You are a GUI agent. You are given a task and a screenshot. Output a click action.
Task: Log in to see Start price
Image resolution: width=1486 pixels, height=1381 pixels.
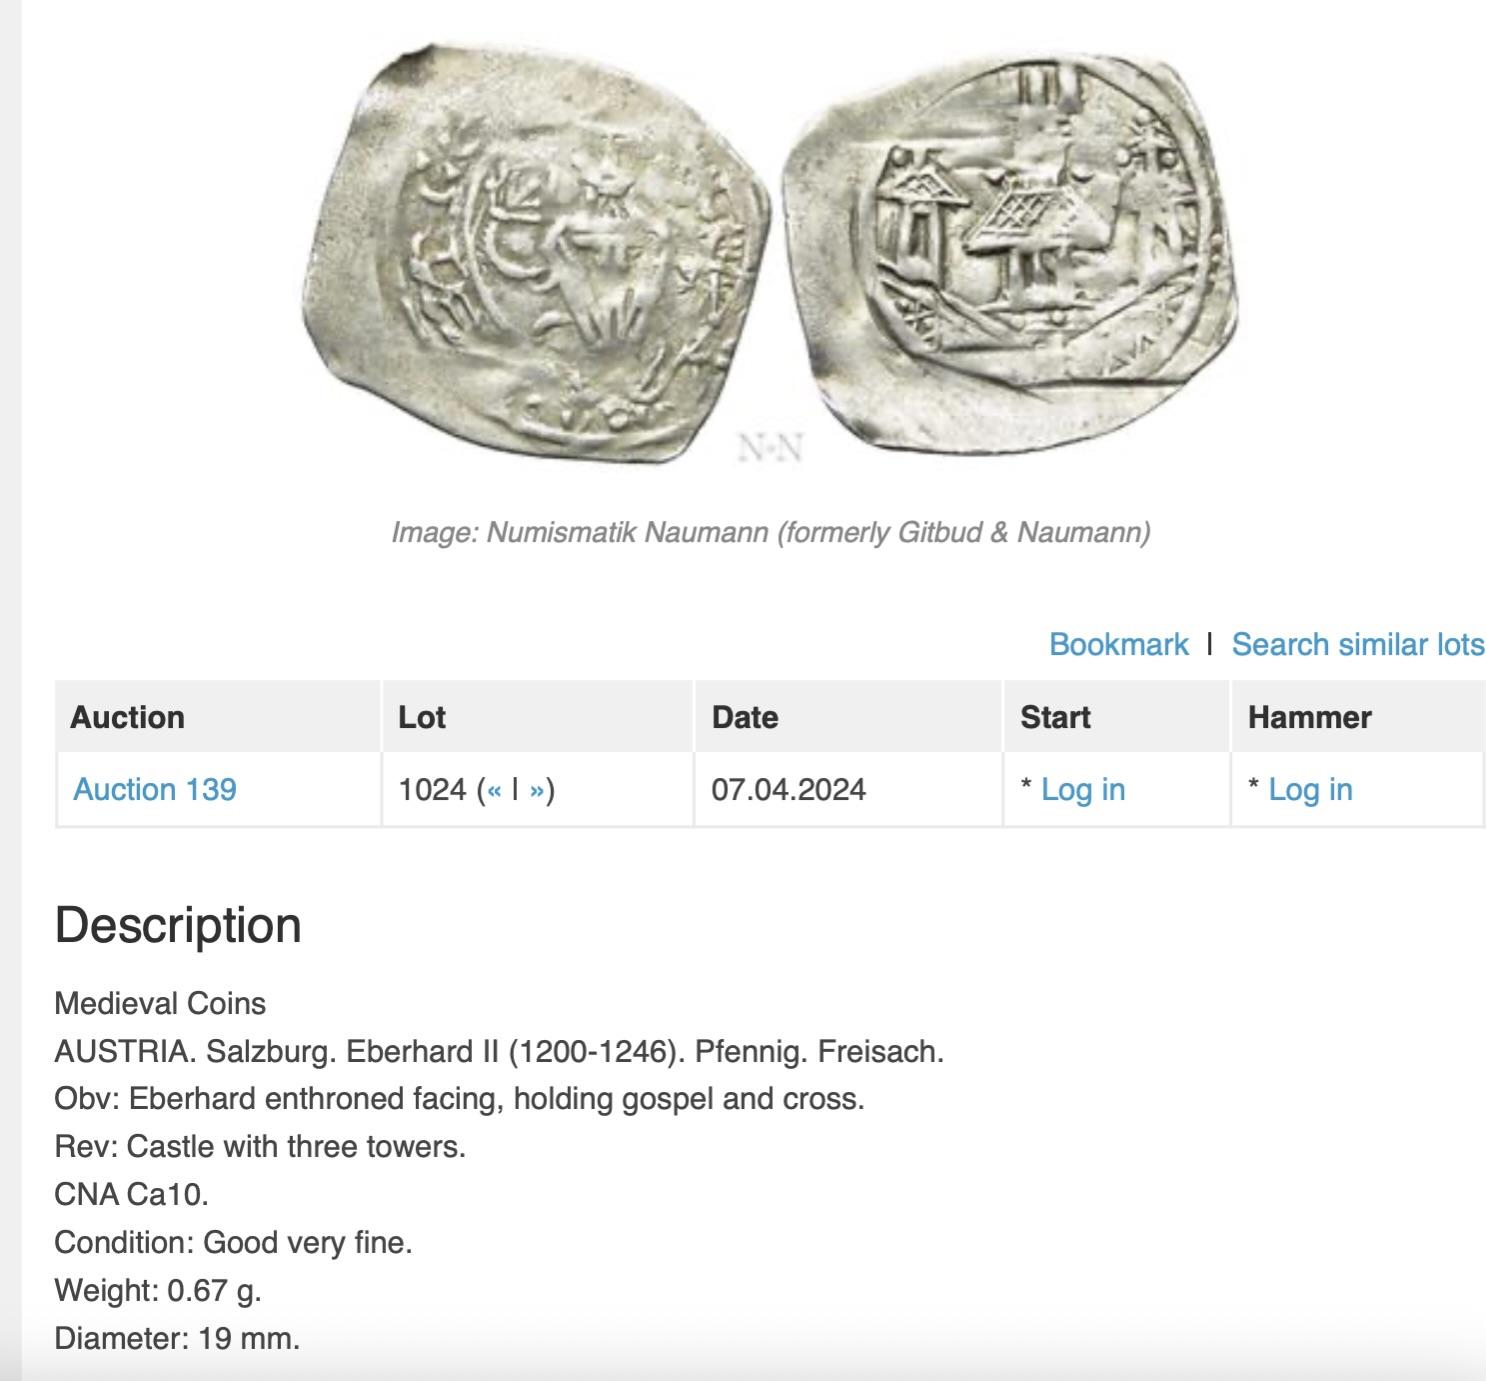(x=1082, y=790)
